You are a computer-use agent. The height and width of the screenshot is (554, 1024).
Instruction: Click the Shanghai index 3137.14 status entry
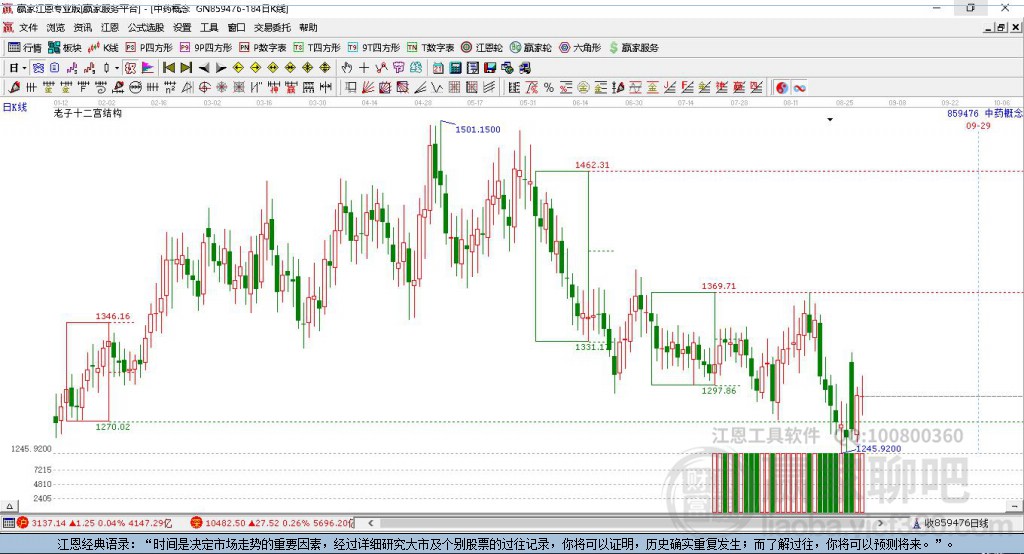95,523
